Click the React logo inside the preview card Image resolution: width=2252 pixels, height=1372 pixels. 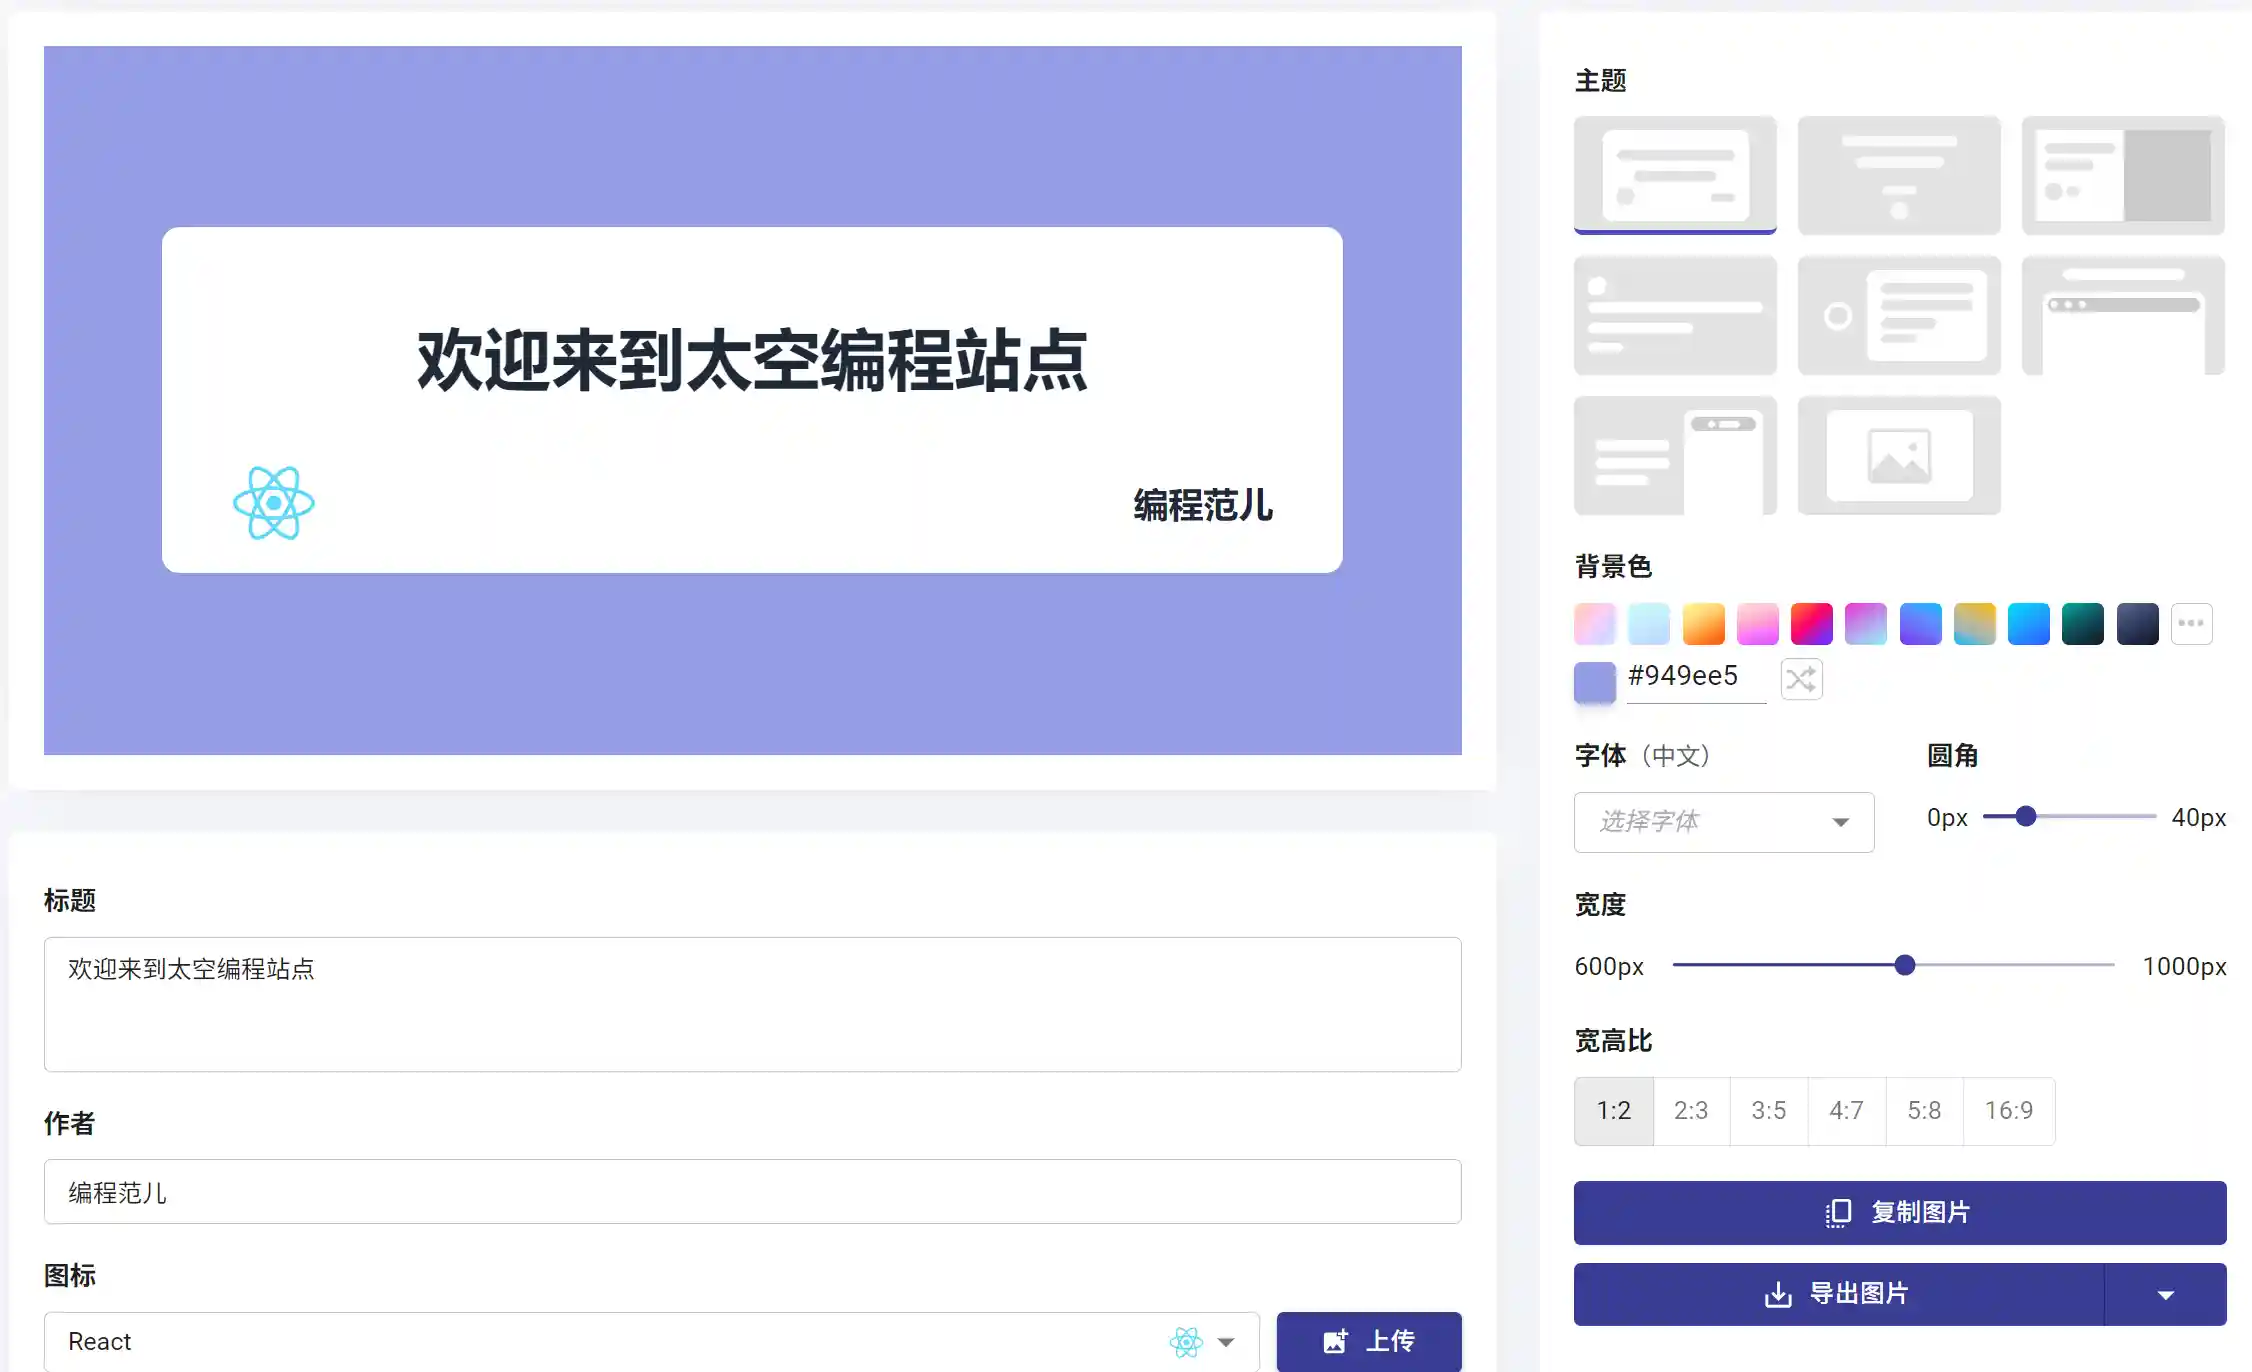coord(272,503)
